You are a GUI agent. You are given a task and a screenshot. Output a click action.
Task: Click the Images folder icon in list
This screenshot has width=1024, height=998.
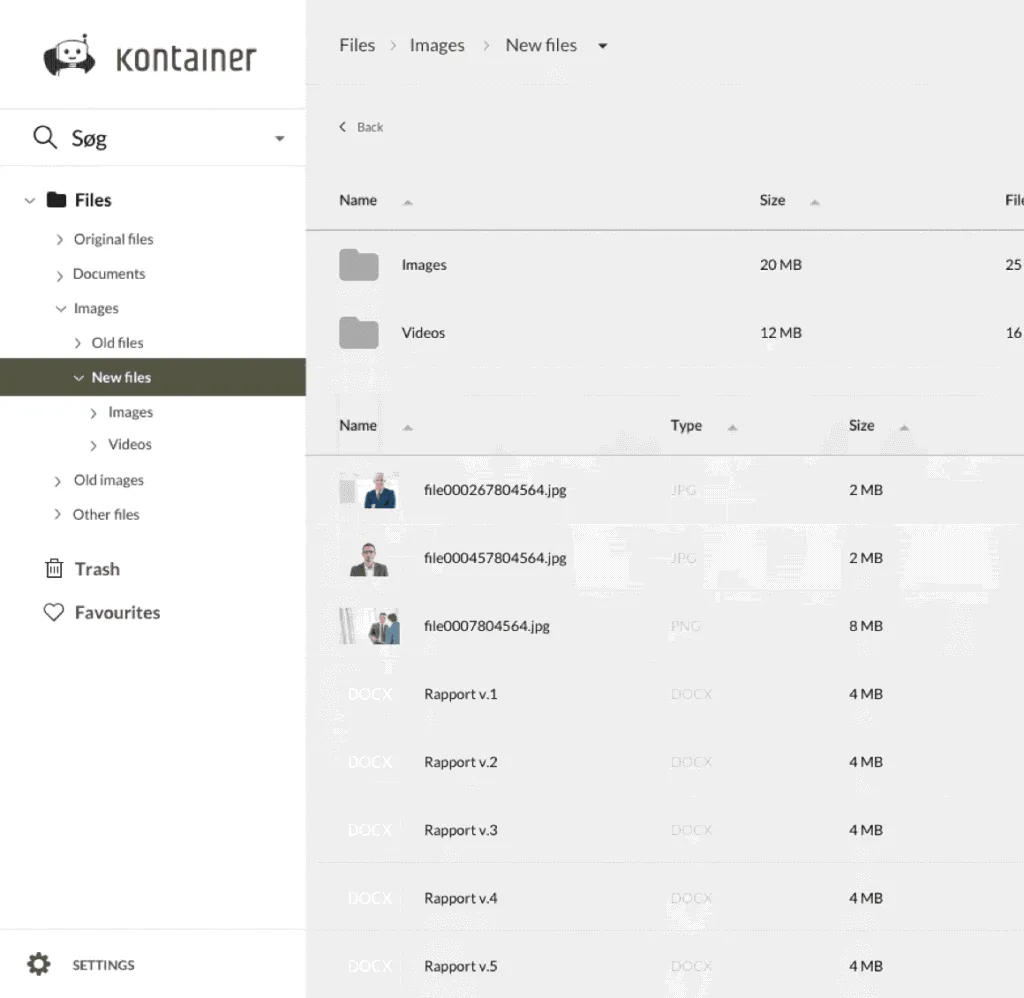pos(359,265)
